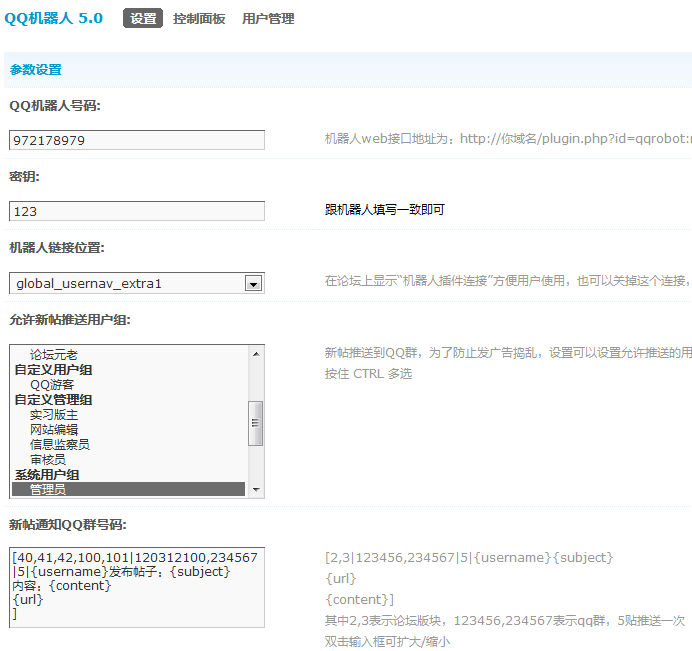Click the QQ机器人 5.0 title link
This screenshot has width=692, height=651.
click(x=53, y=18)
